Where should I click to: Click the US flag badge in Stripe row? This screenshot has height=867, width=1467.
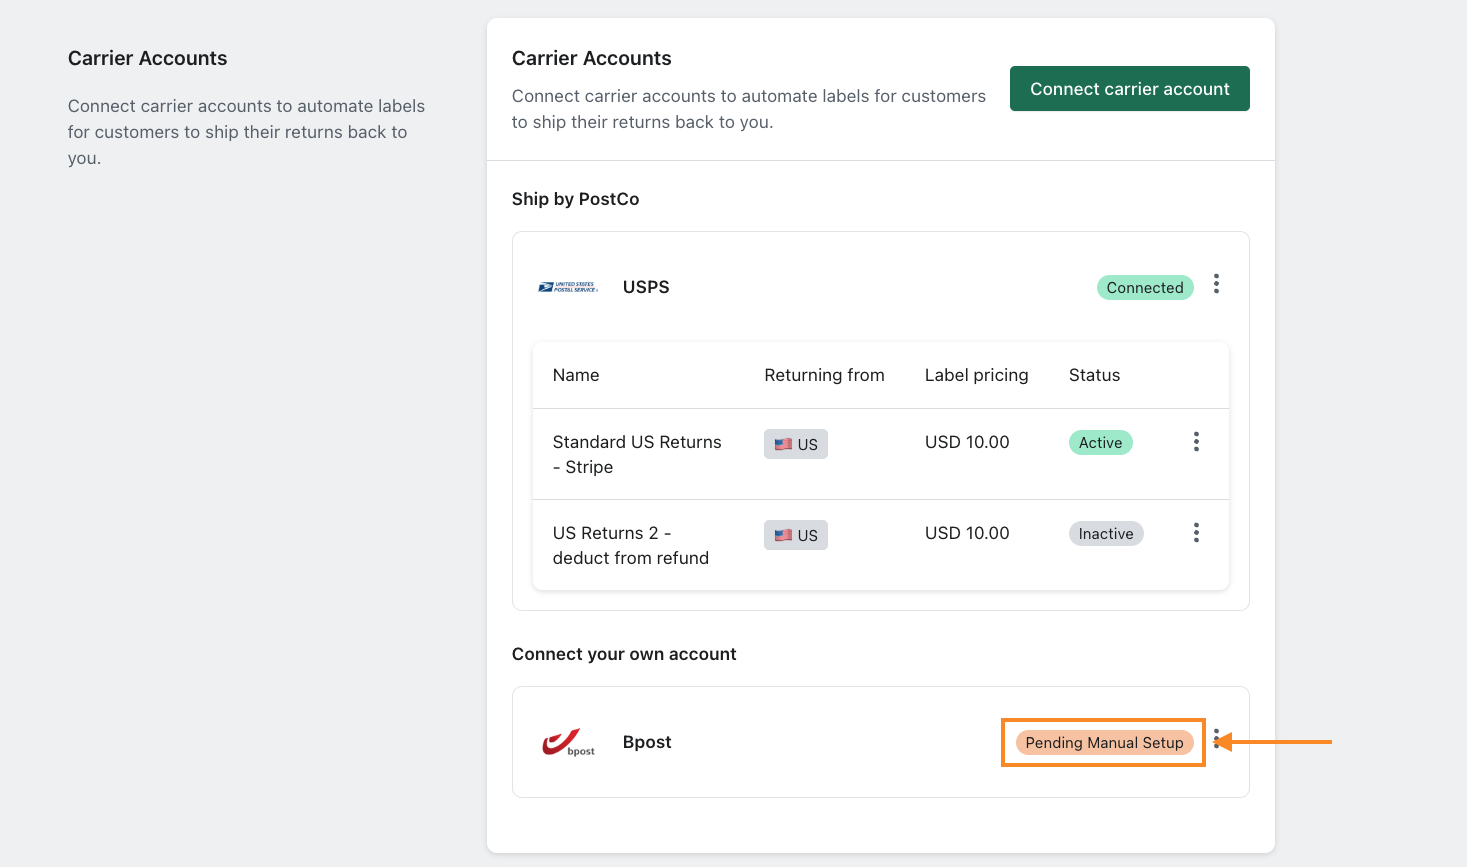(x=796, y=444)
